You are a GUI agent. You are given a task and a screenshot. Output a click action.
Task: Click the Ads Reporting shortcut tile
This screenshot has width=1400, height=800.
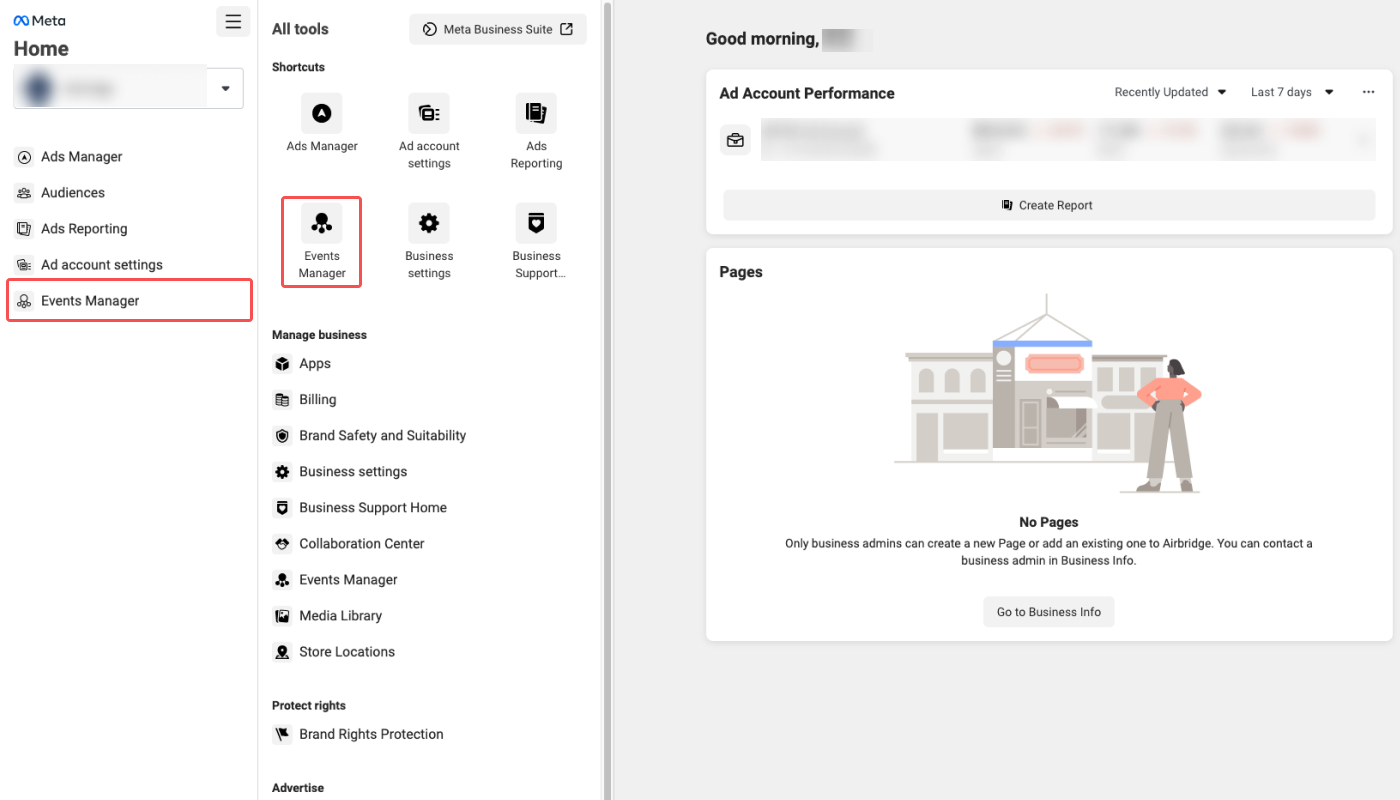click(536, 132)
